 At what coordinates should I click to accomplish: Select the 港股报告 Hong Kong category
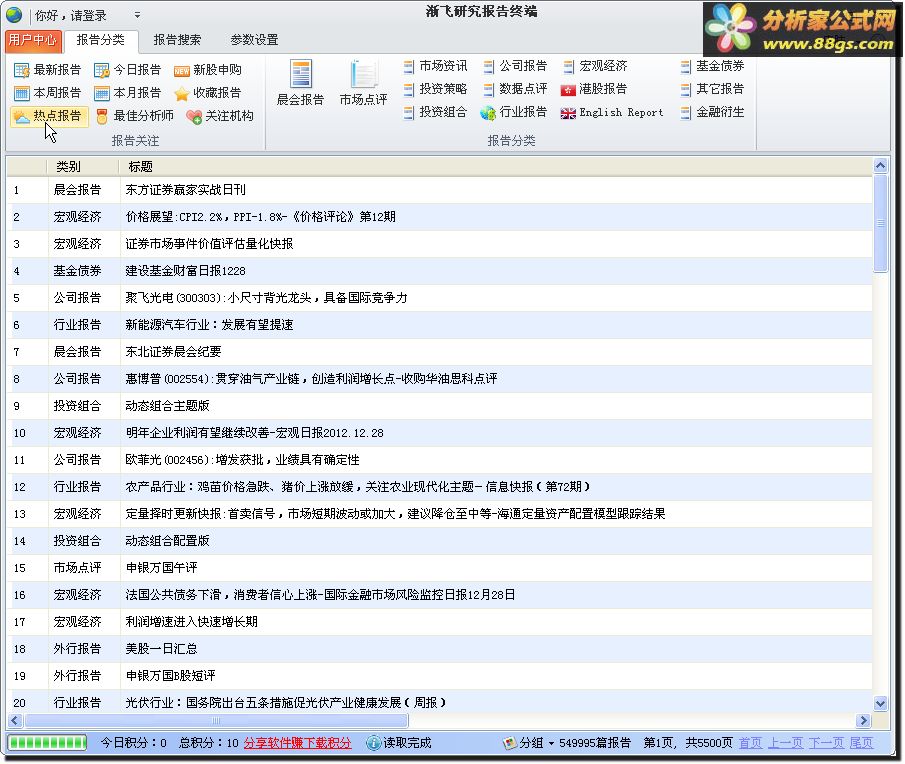tap(594, 89)
